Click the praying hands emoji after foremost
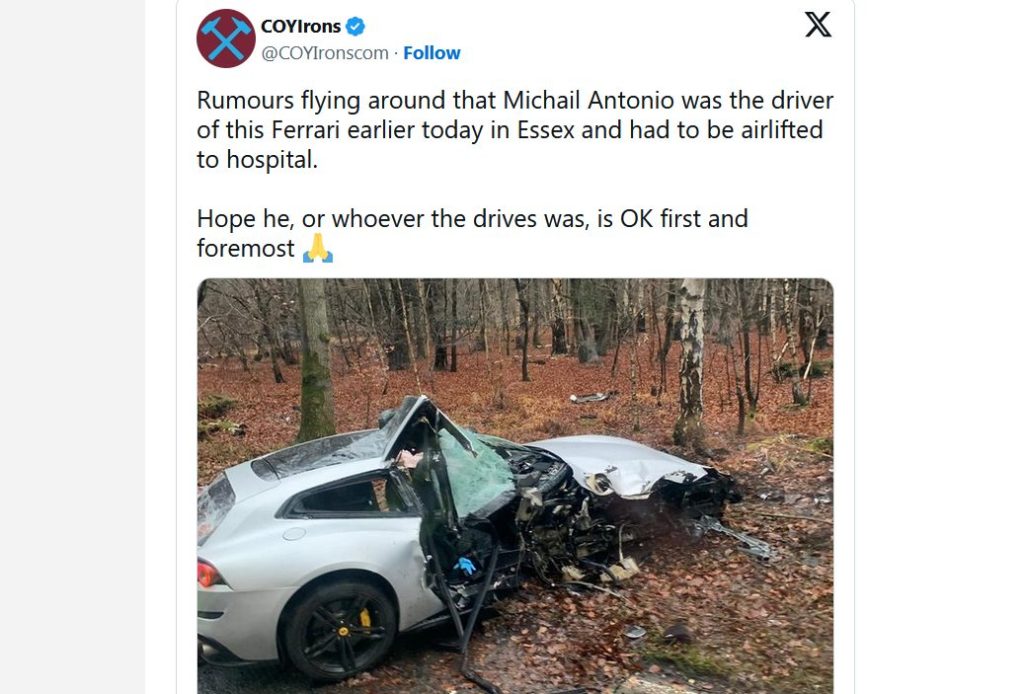The width and height of the screenshot is (1024, 694). 317,248
